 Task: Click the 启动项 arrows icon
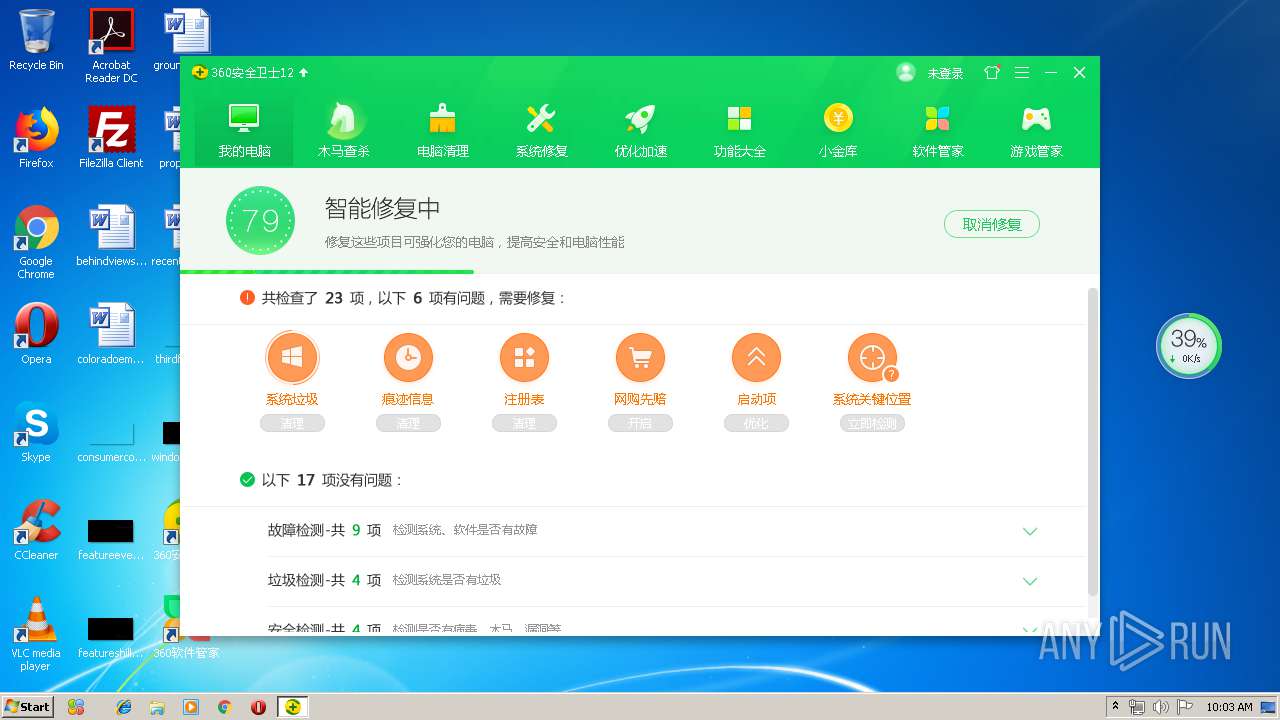pos(756,358)
